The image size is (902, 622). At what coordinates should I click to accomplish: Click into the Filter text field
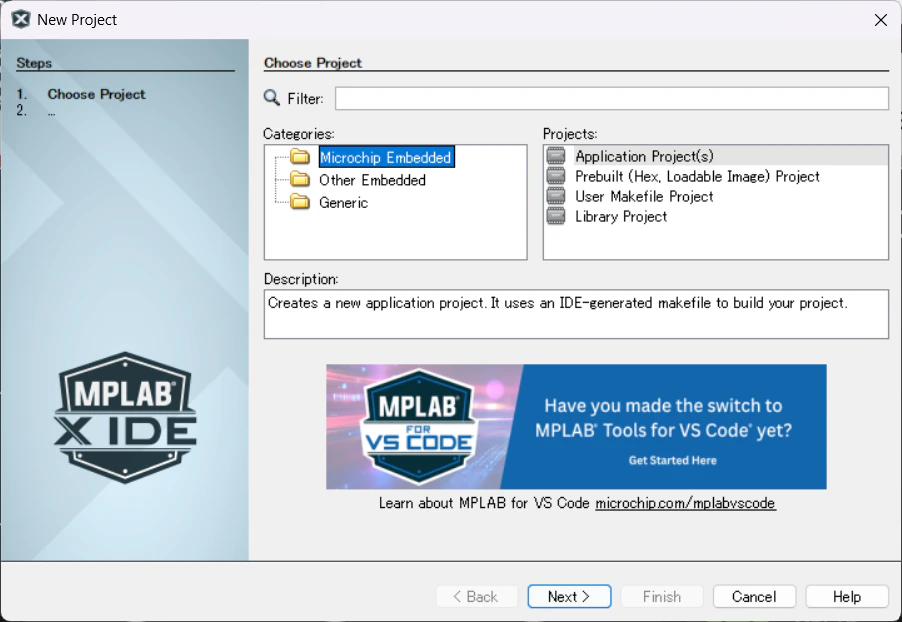point(611,98)
